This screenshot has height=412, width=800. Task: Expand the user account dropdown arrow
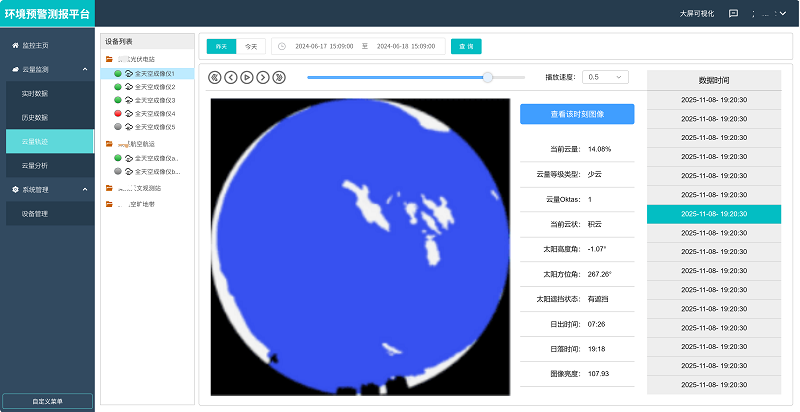[784, 14]
